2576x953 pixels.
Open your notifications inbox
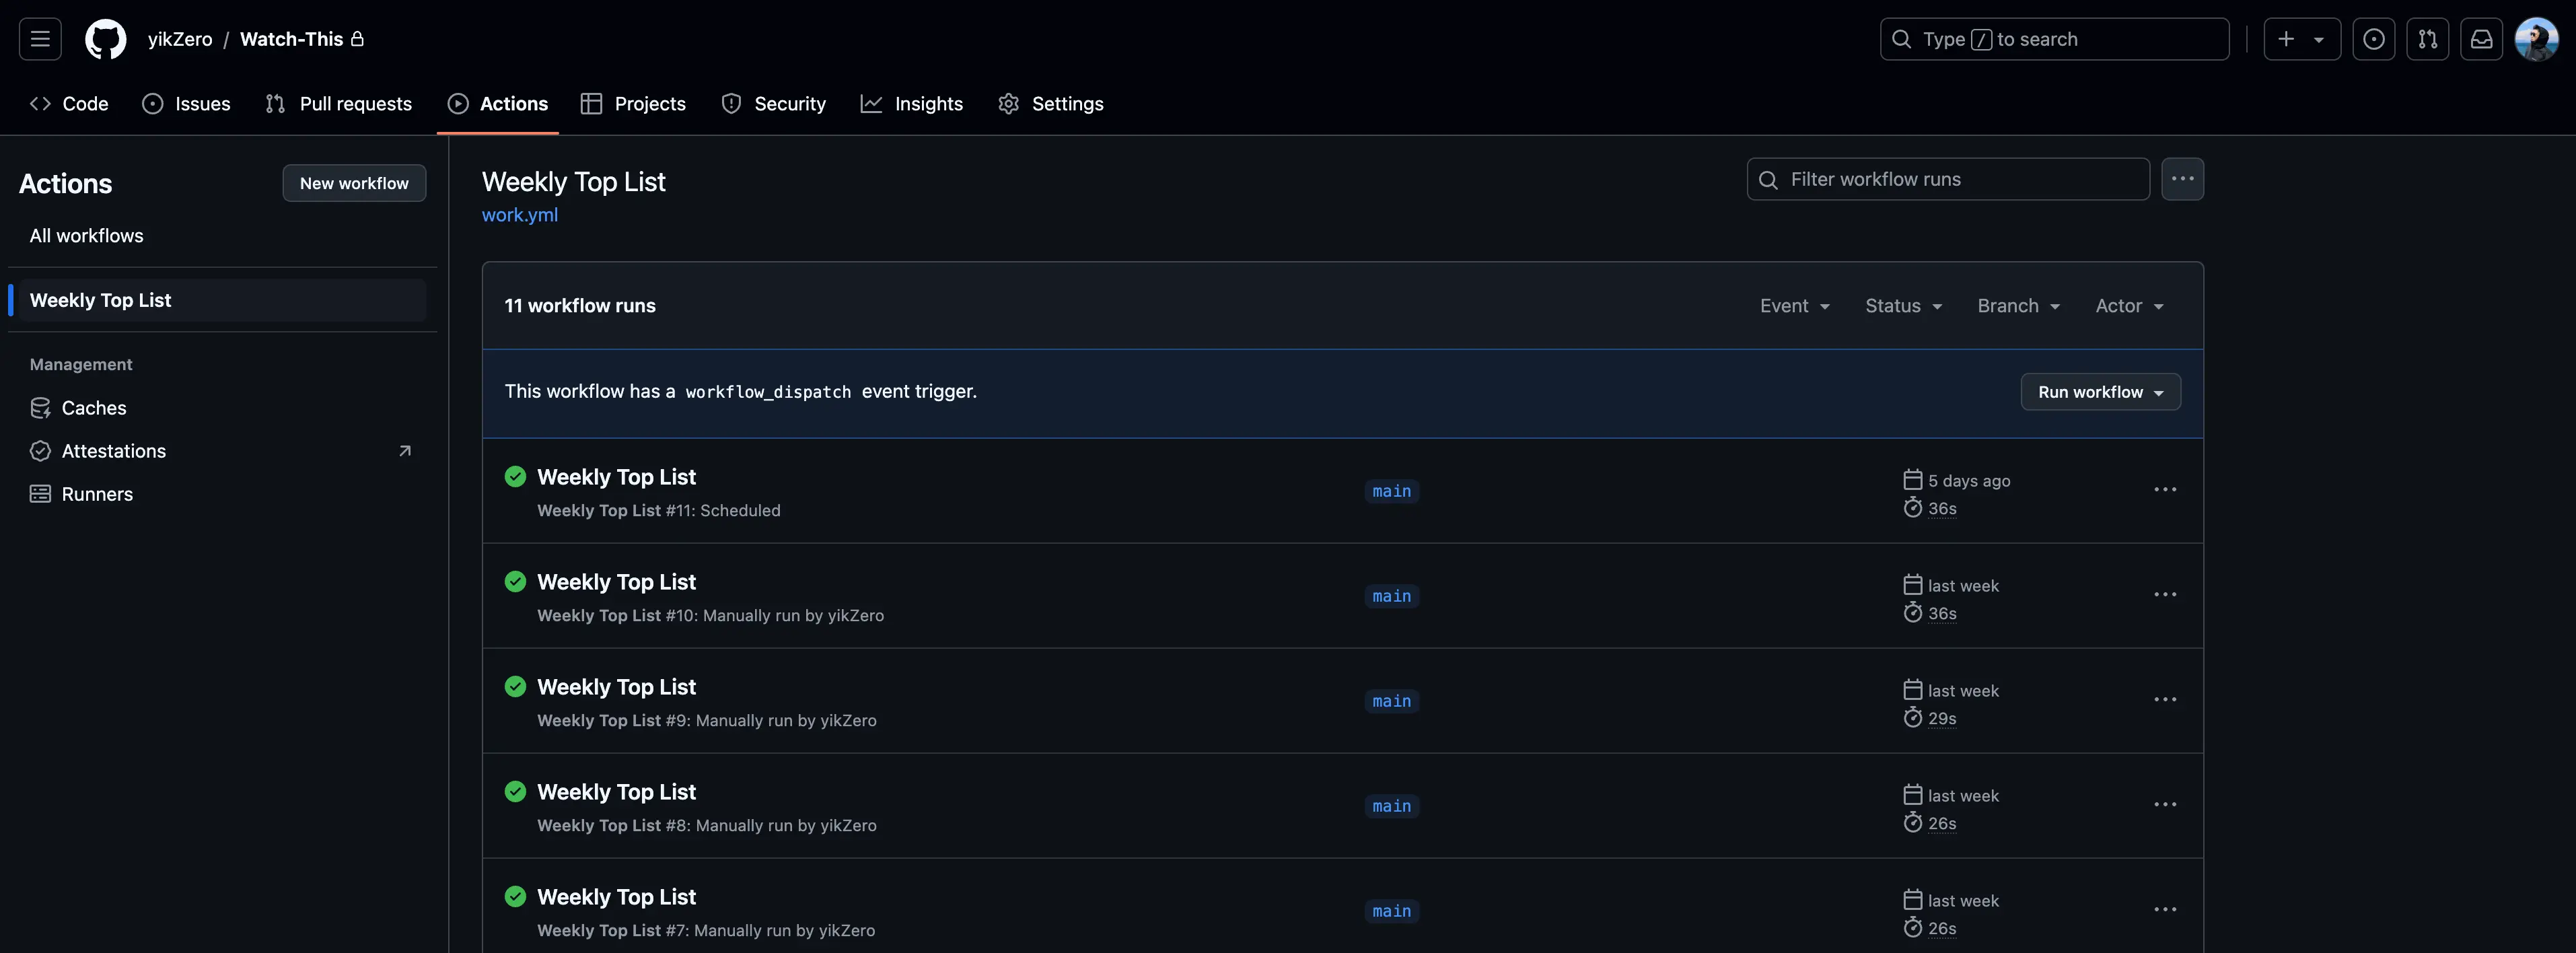(x=2482, y=39)
